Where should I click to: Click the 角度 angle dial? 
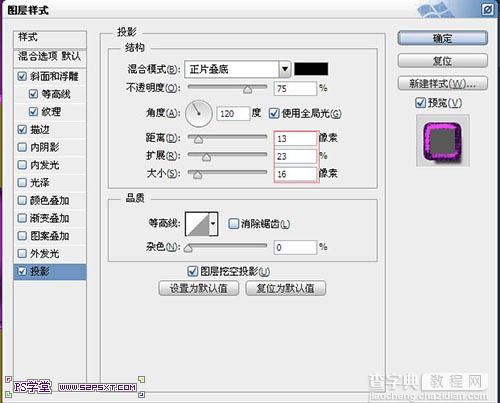point(199,114)
